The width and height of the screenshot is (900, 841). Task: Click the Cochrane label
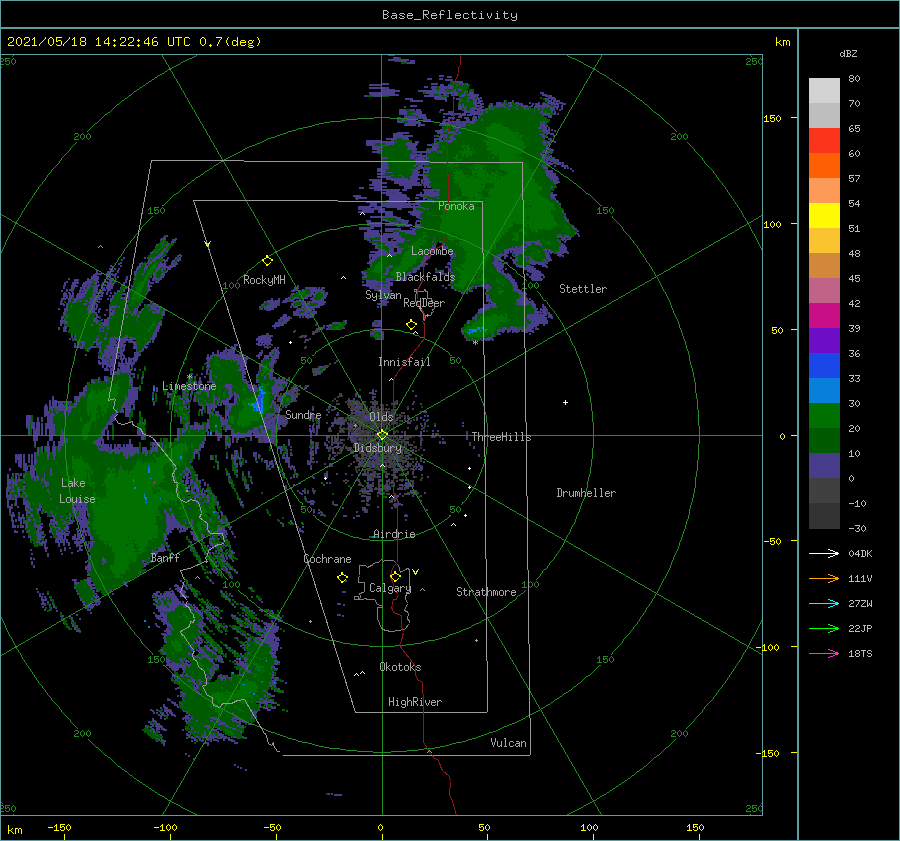[327, 559]
